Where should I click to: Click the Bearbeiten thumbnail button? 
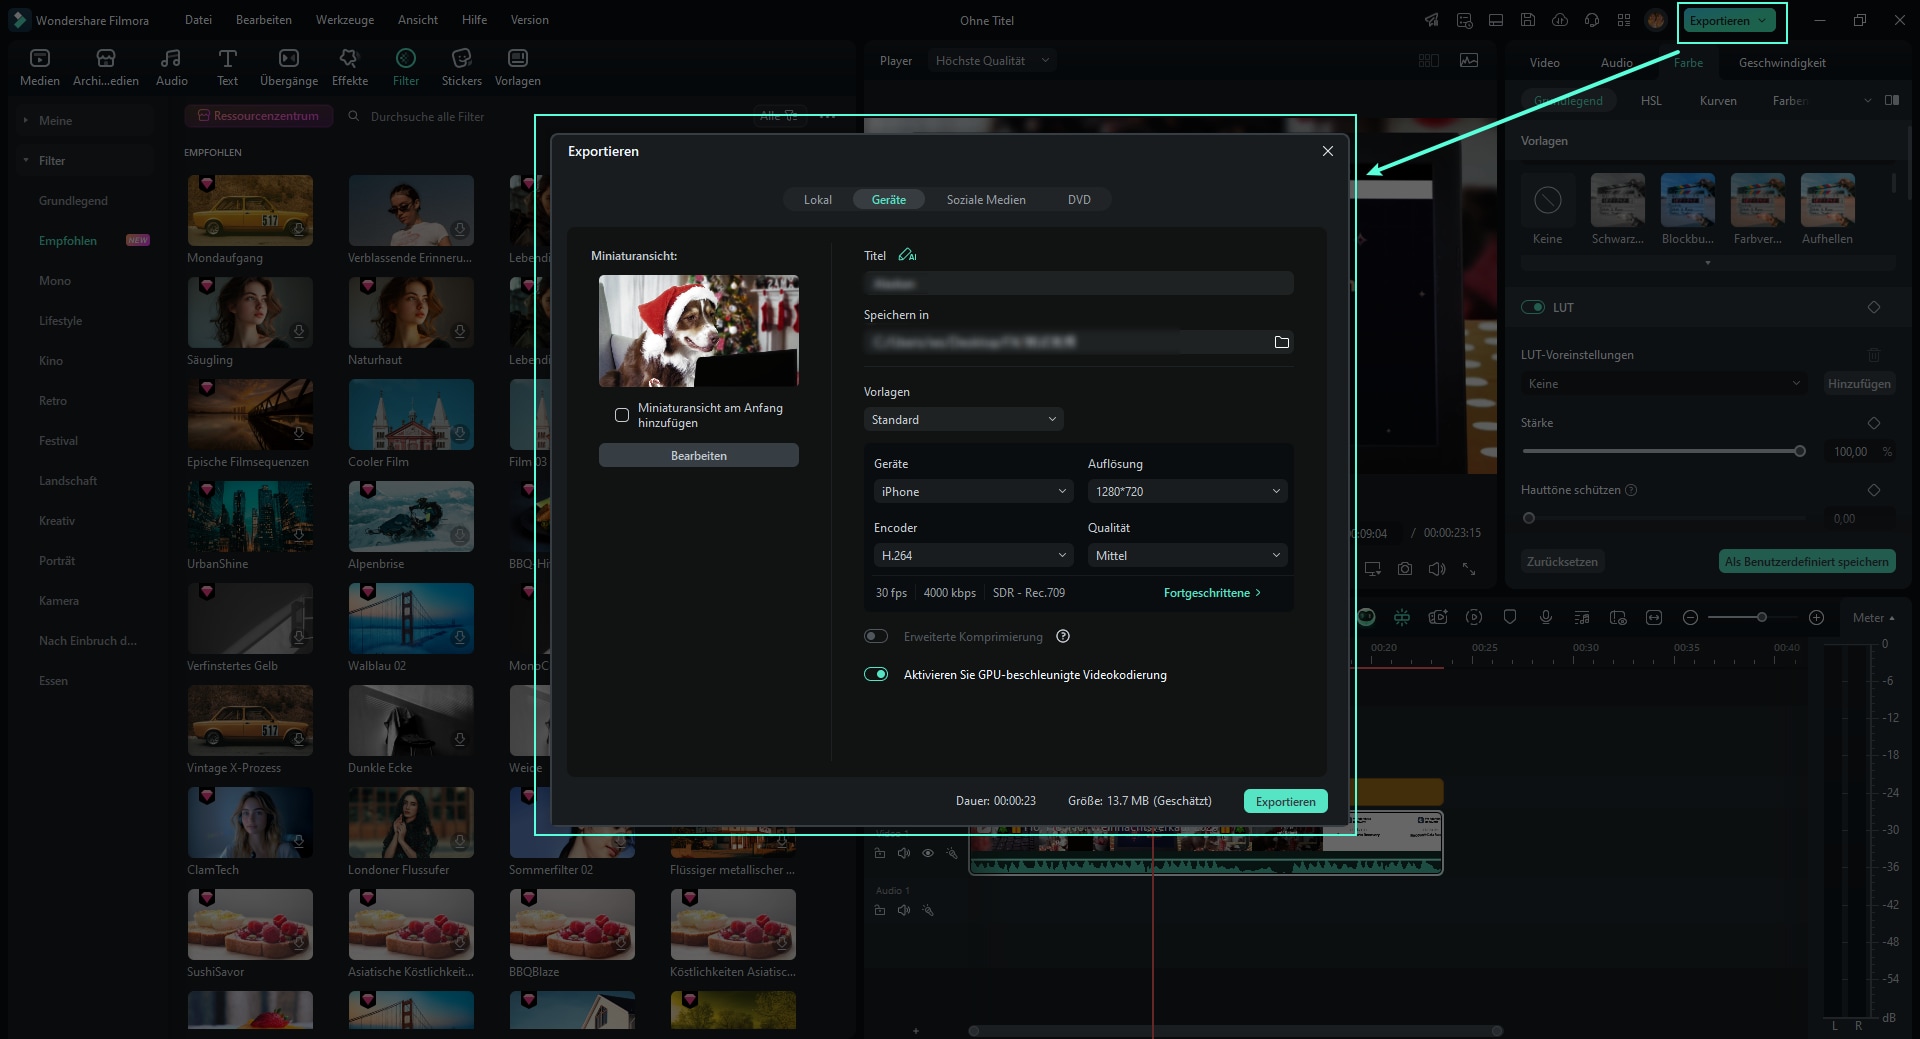698,455
